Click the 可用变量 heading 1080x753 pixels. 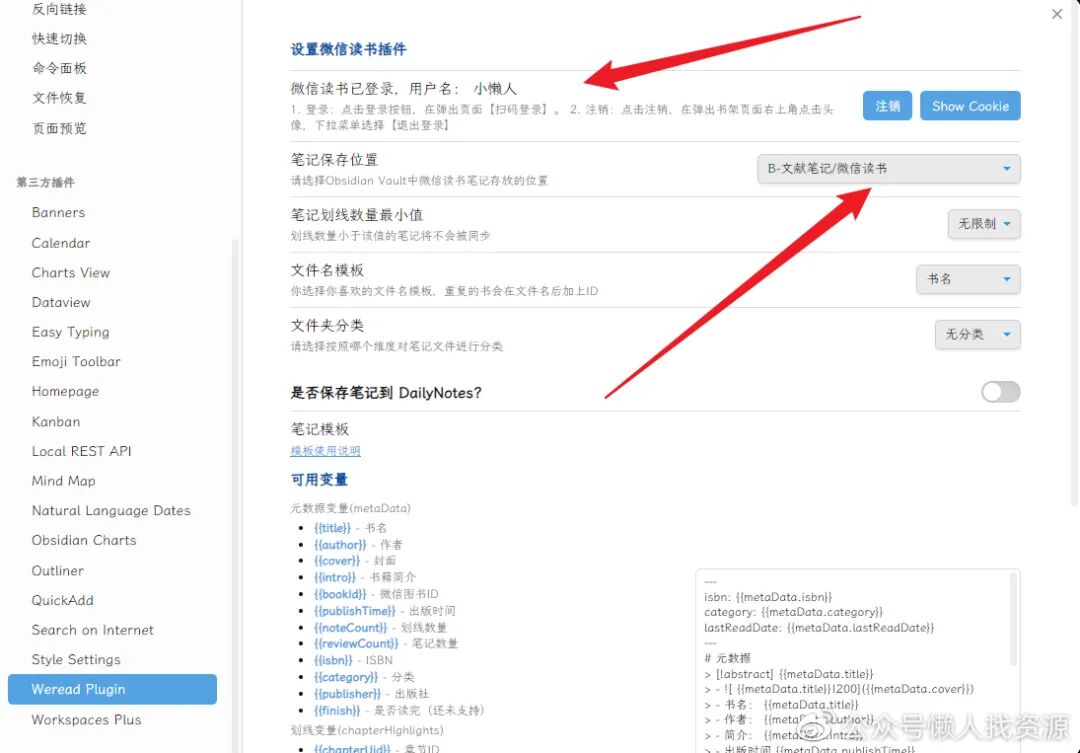point(319,479)
